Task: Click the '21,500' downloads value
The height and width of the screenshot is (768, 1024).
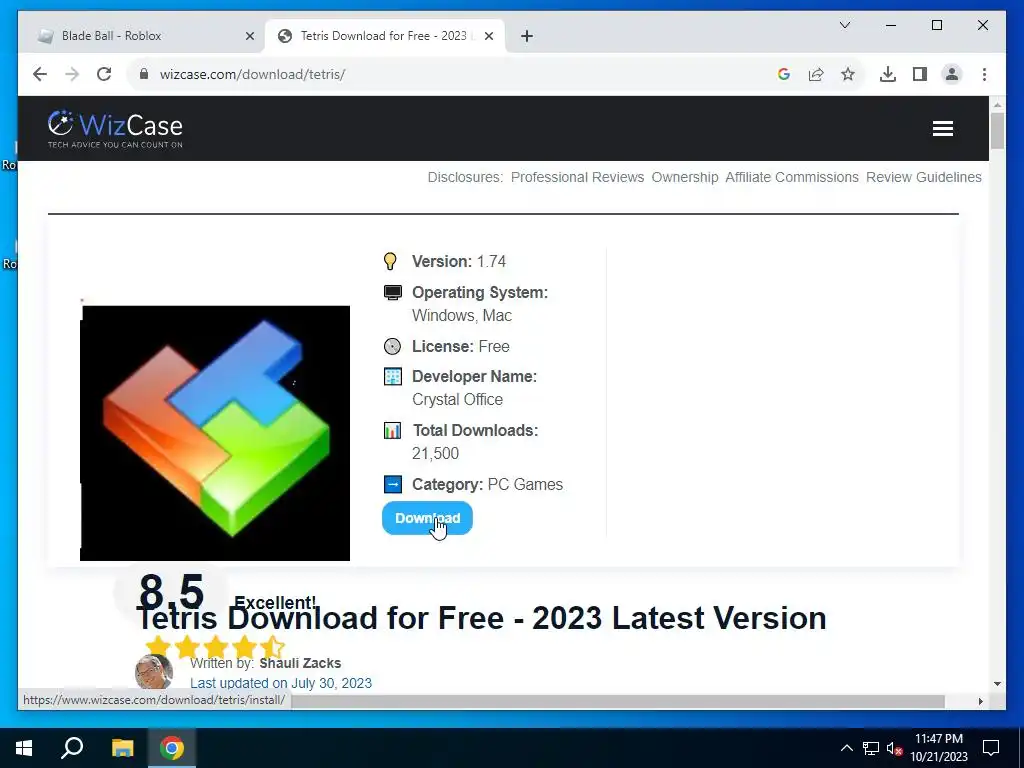Action: (436, 453)
